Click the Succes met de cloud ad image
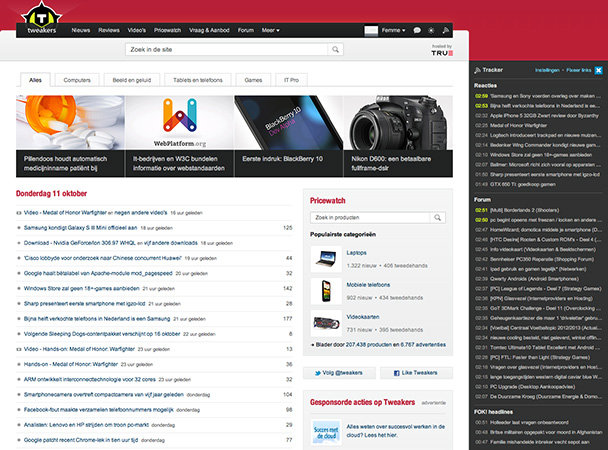This screenshot has width=608, height=450. pos(326,432)
